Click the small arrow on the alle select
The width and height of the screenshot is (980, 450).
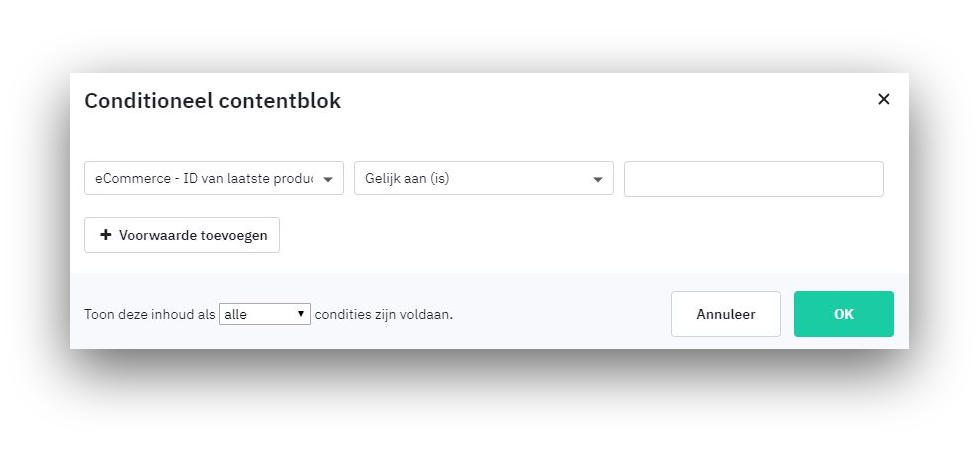pos(301,313)
